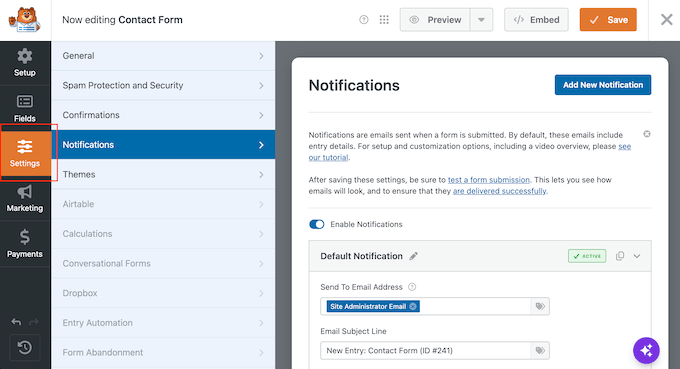Edit the Default Notification name pencil
680x369 pixels.
(414, 256)
